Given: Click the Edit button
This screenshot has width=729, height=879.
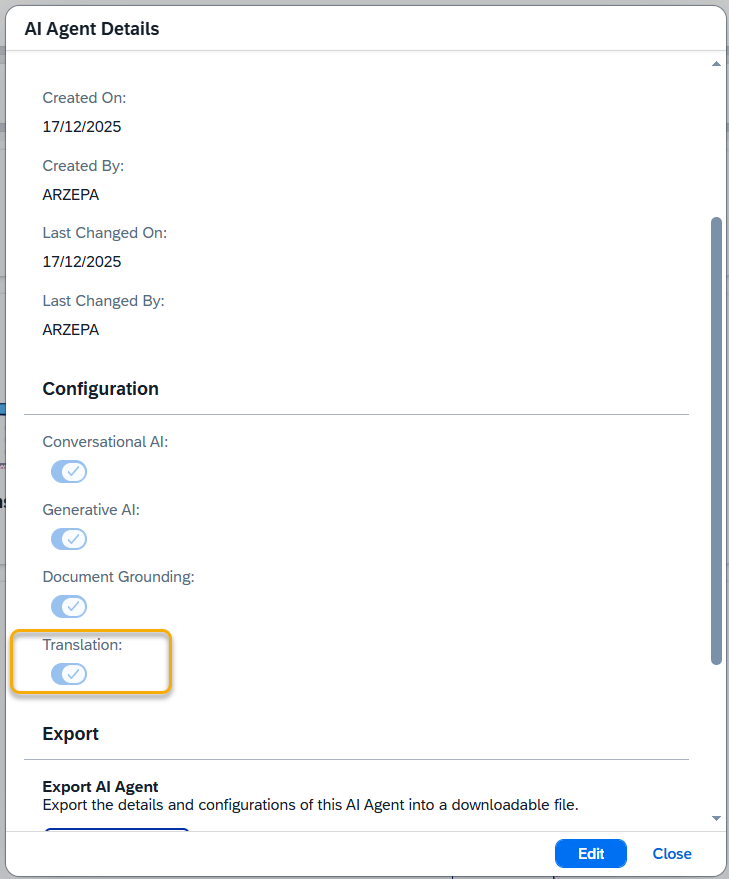Looking at the screenshot, I should [590, 854].
